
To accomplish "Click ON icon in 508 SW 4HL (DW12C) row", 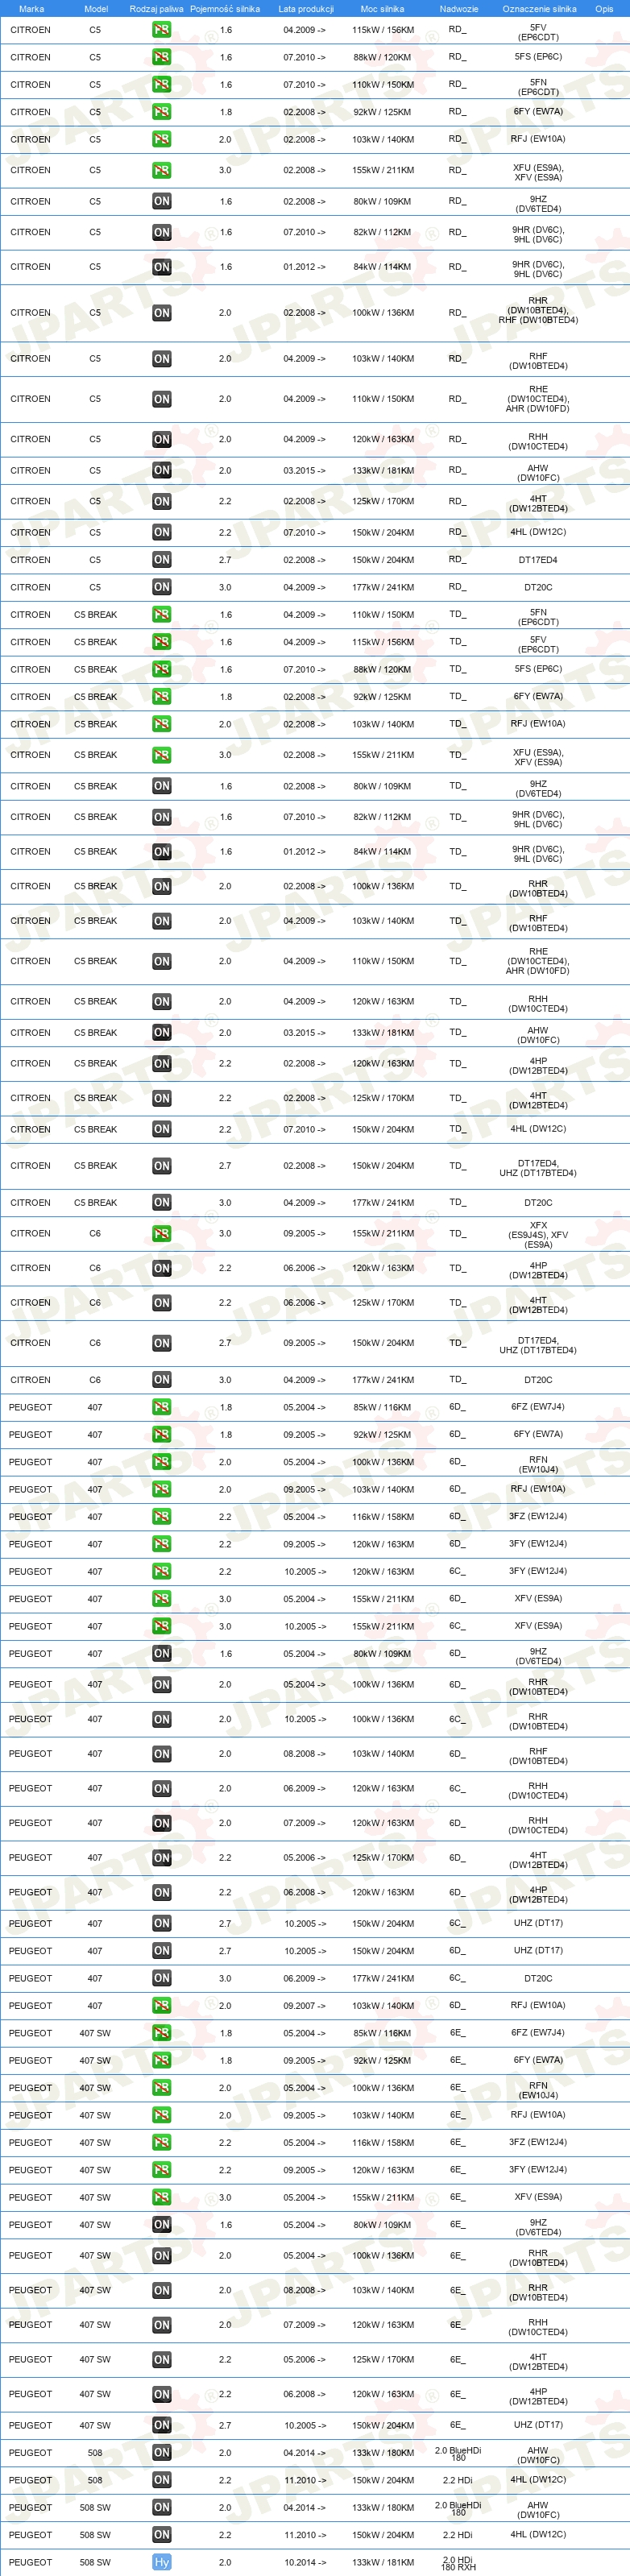I will 161,2535.
